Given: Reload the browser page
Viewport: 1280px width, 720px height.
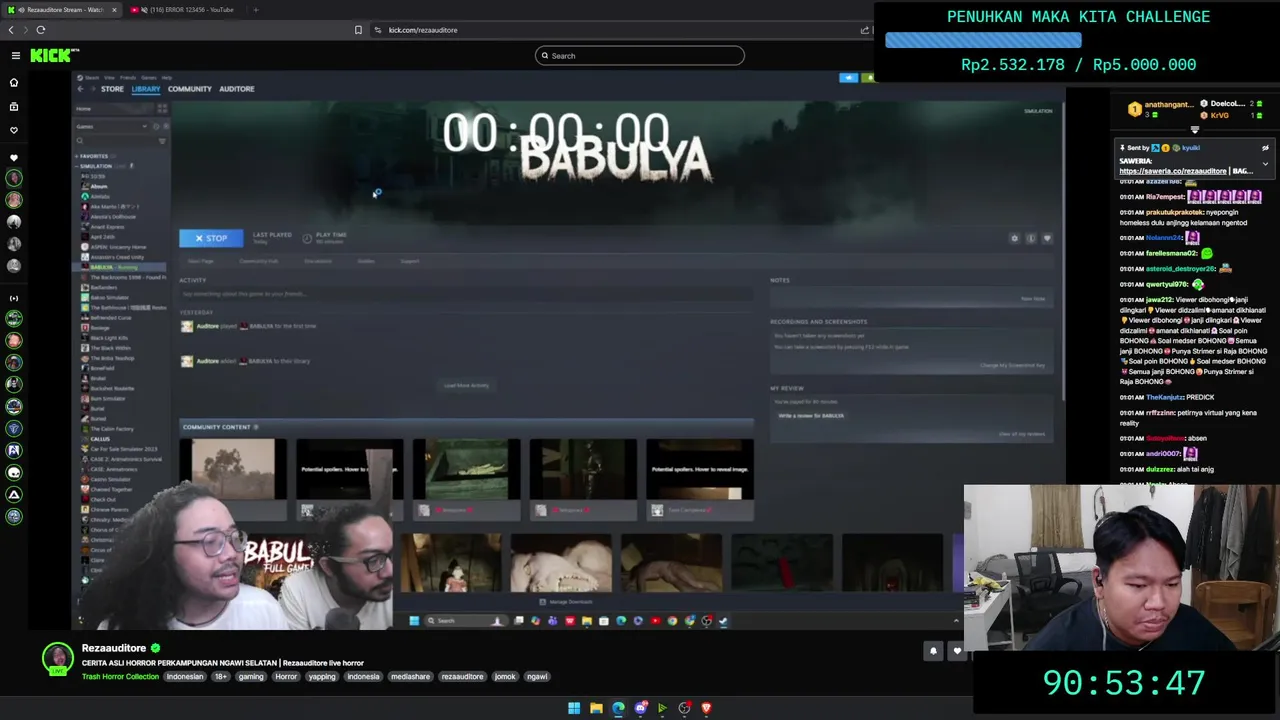Looking at the screenshot, I should (x=41, y=30).
